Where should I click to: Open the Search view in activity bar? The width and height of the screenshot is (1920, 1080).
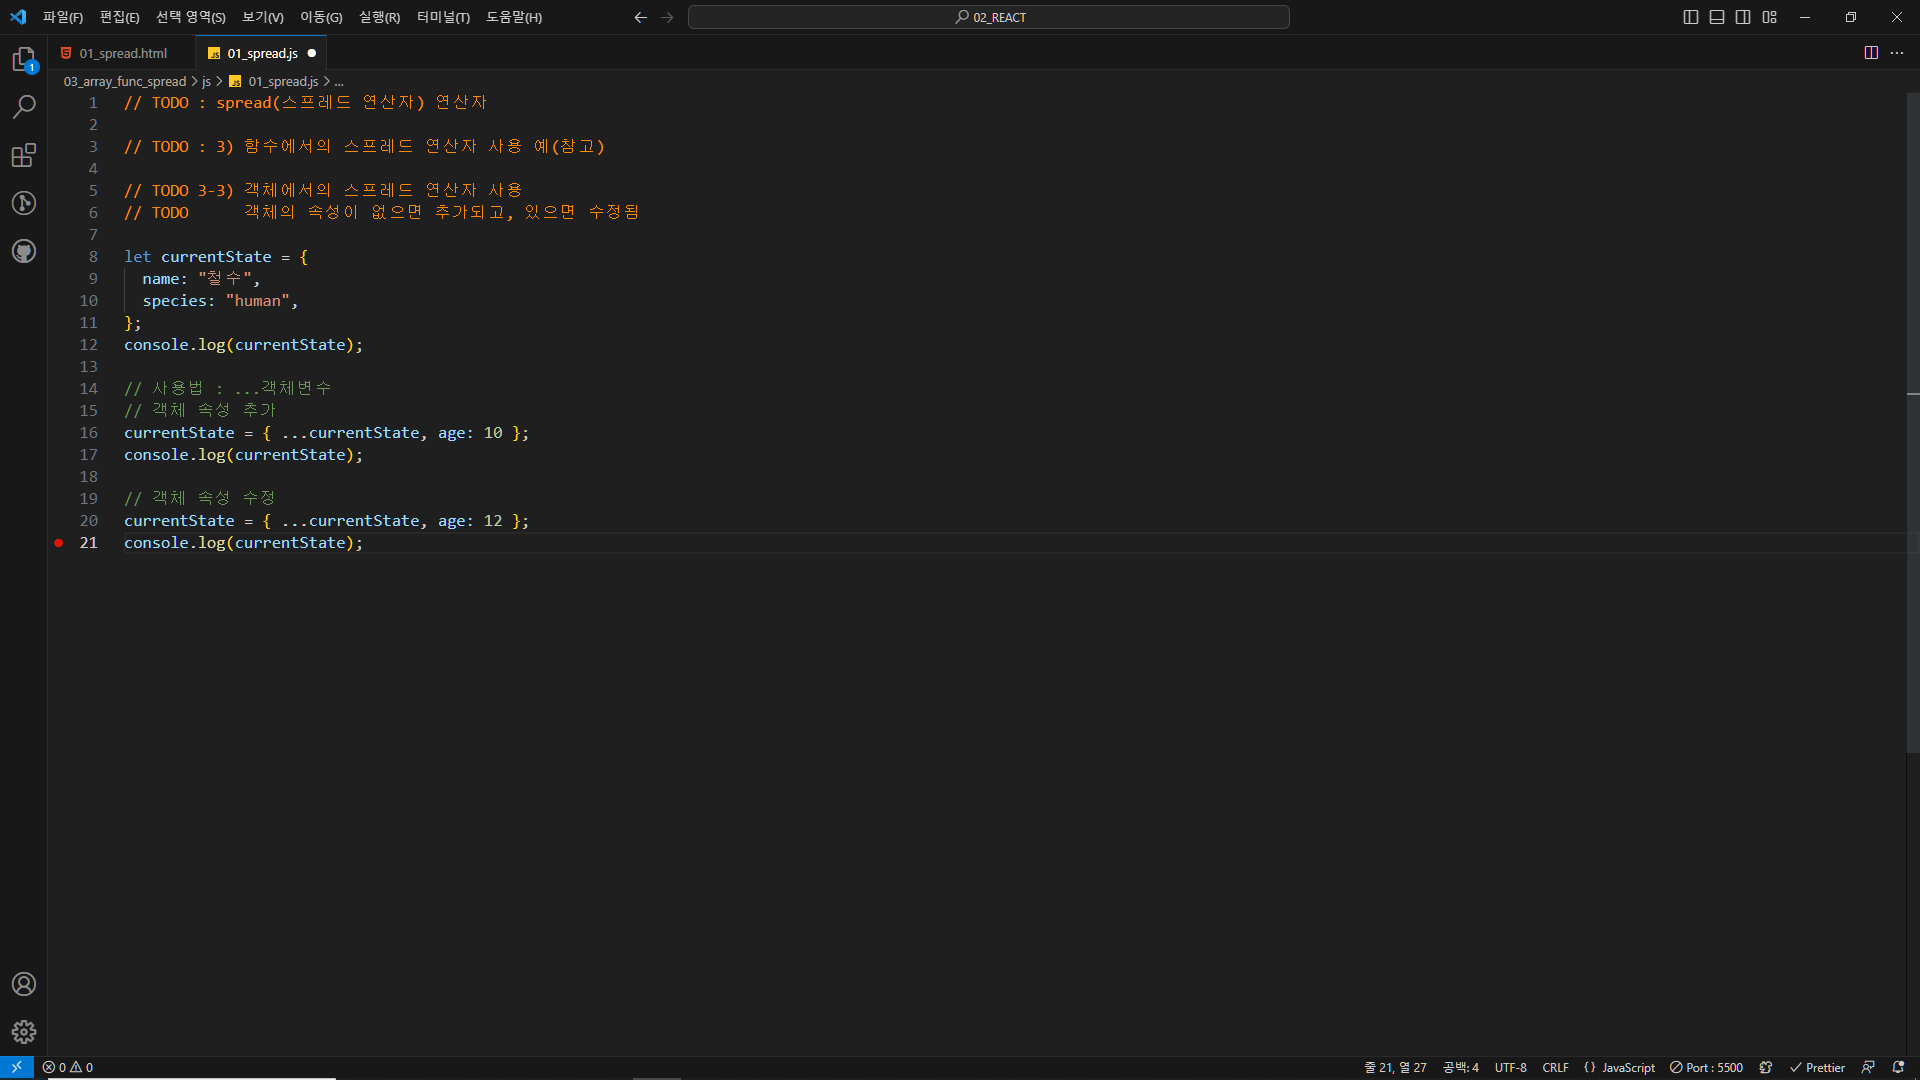(24, 107)
